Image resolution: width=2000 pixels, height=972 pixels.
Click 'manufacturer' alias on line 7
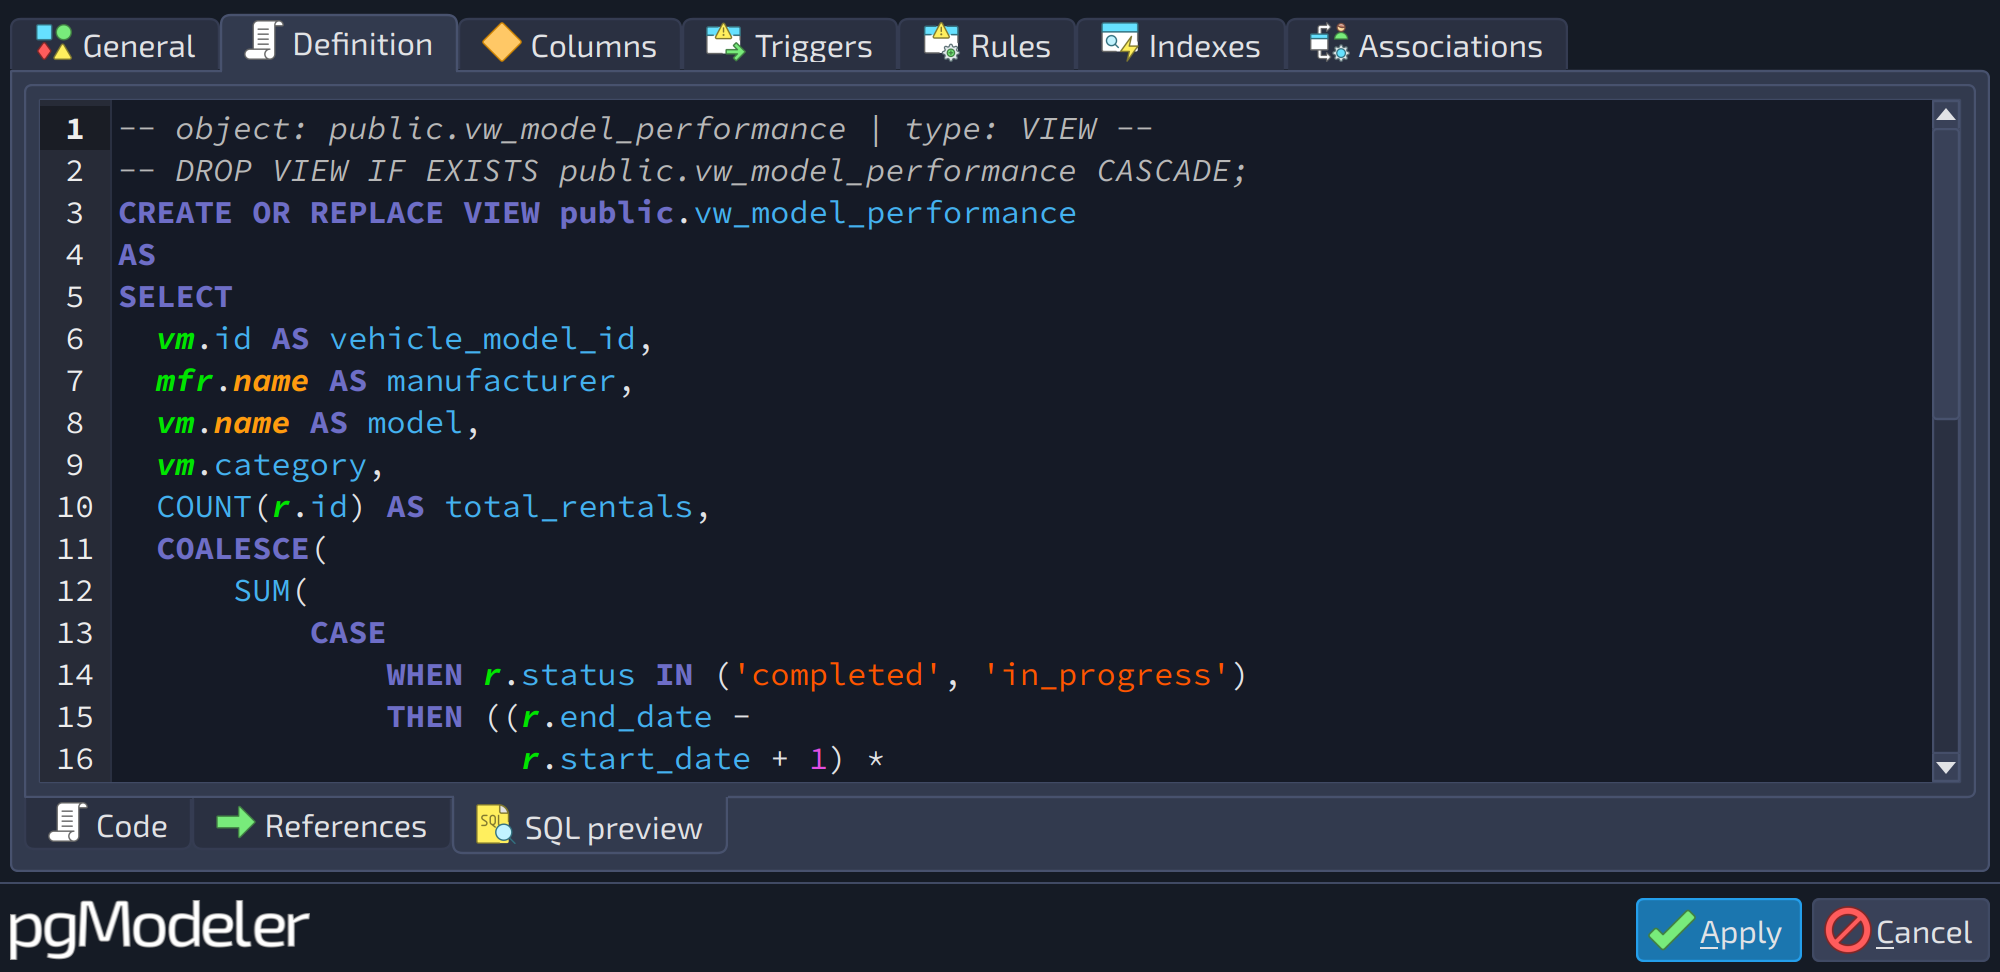coord(501,381)
